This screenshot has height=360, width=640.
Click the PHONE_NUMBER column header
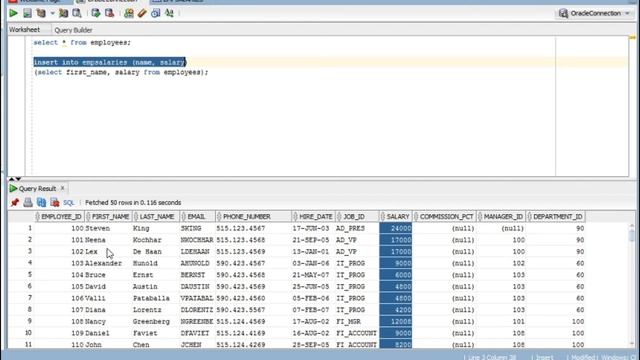pyautogui.click(x=253, y=217)
